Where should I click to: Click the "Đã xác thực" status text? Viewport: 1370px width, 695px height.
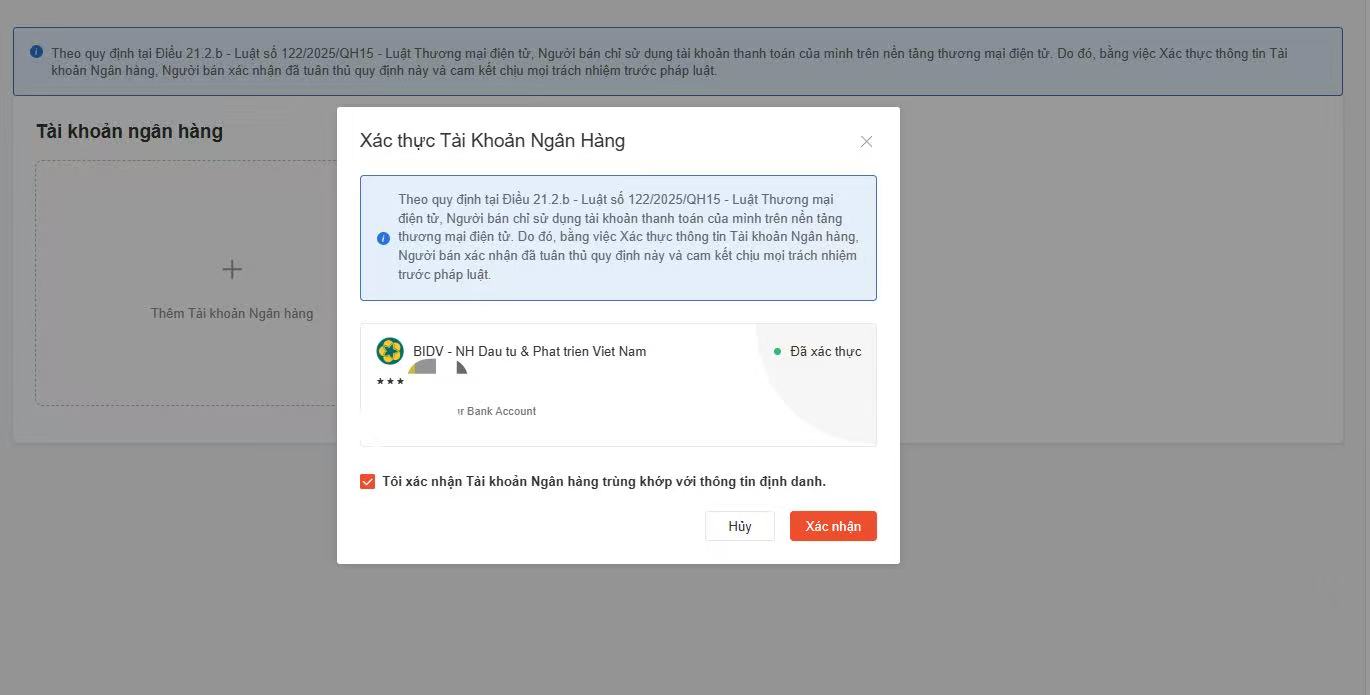826,351
